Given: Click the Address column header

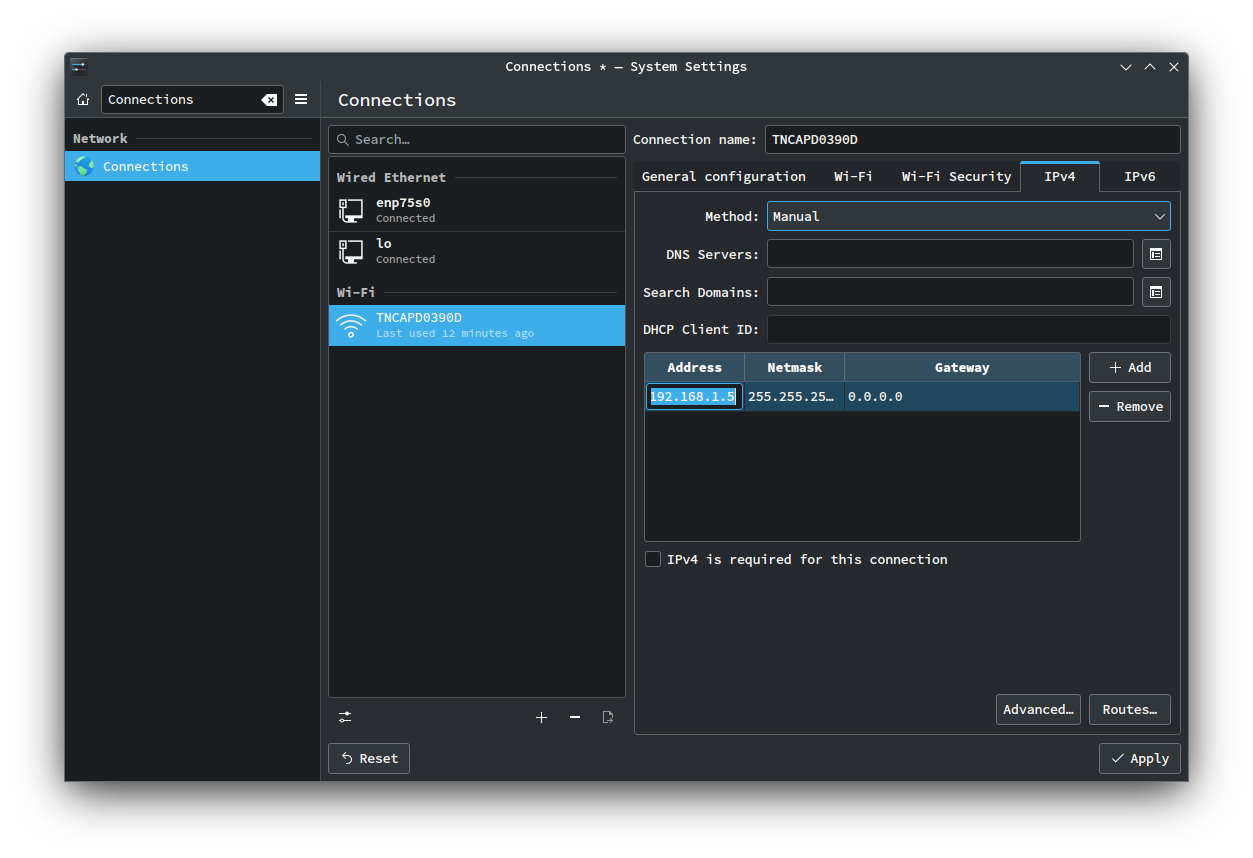Looking at the screenshot, I should pos(694,367).
